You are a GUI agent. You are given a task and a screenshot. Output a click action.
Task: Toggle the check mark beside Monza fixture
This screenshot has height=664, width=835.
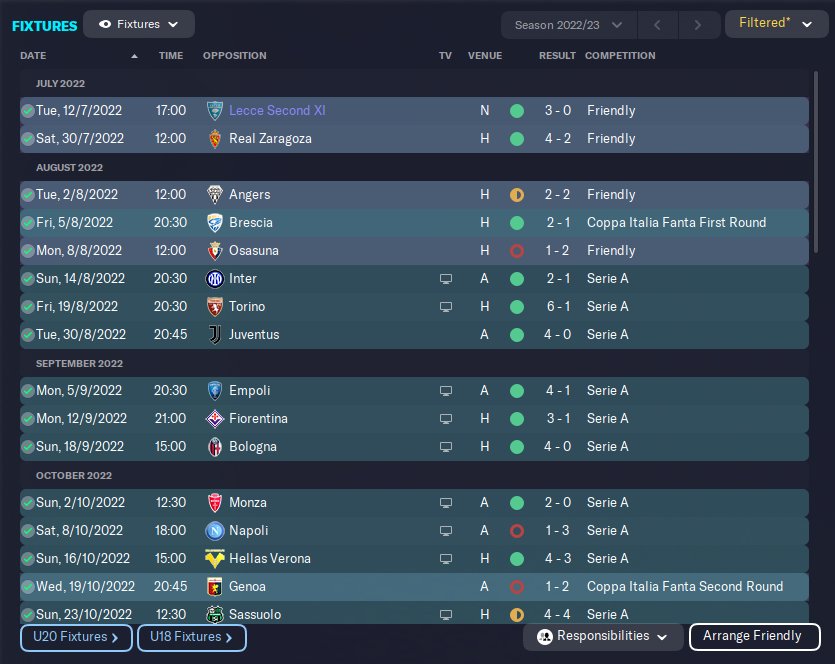click(28, 502)
